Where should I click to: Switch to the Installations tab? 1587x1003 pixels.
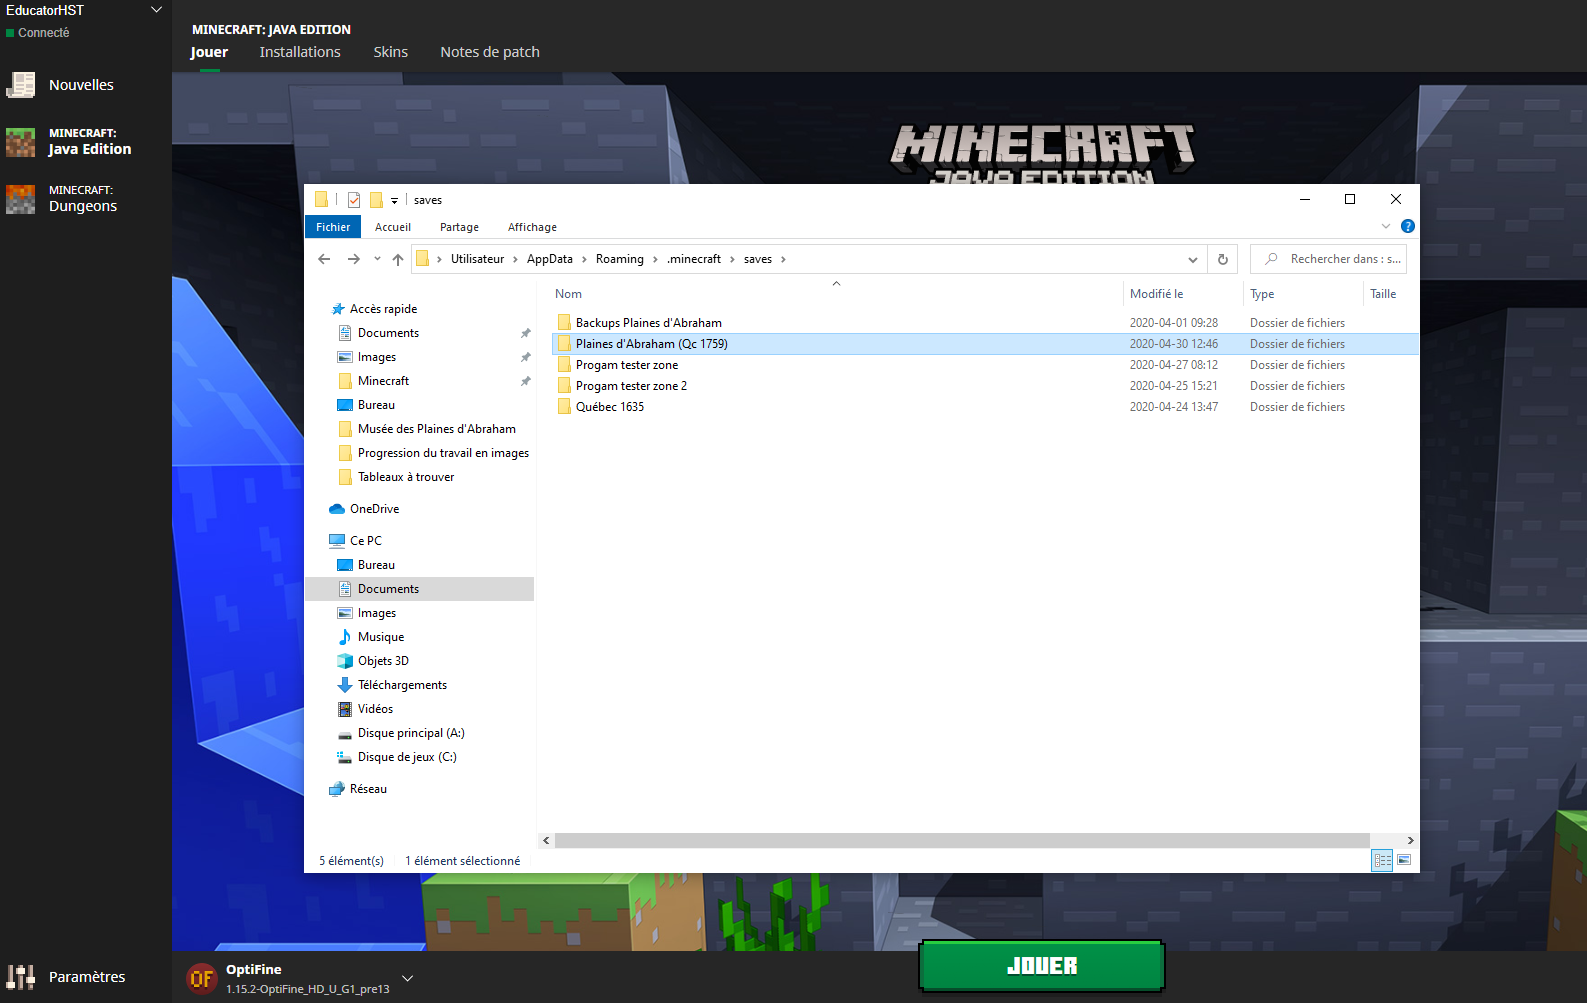click(300, 52)
